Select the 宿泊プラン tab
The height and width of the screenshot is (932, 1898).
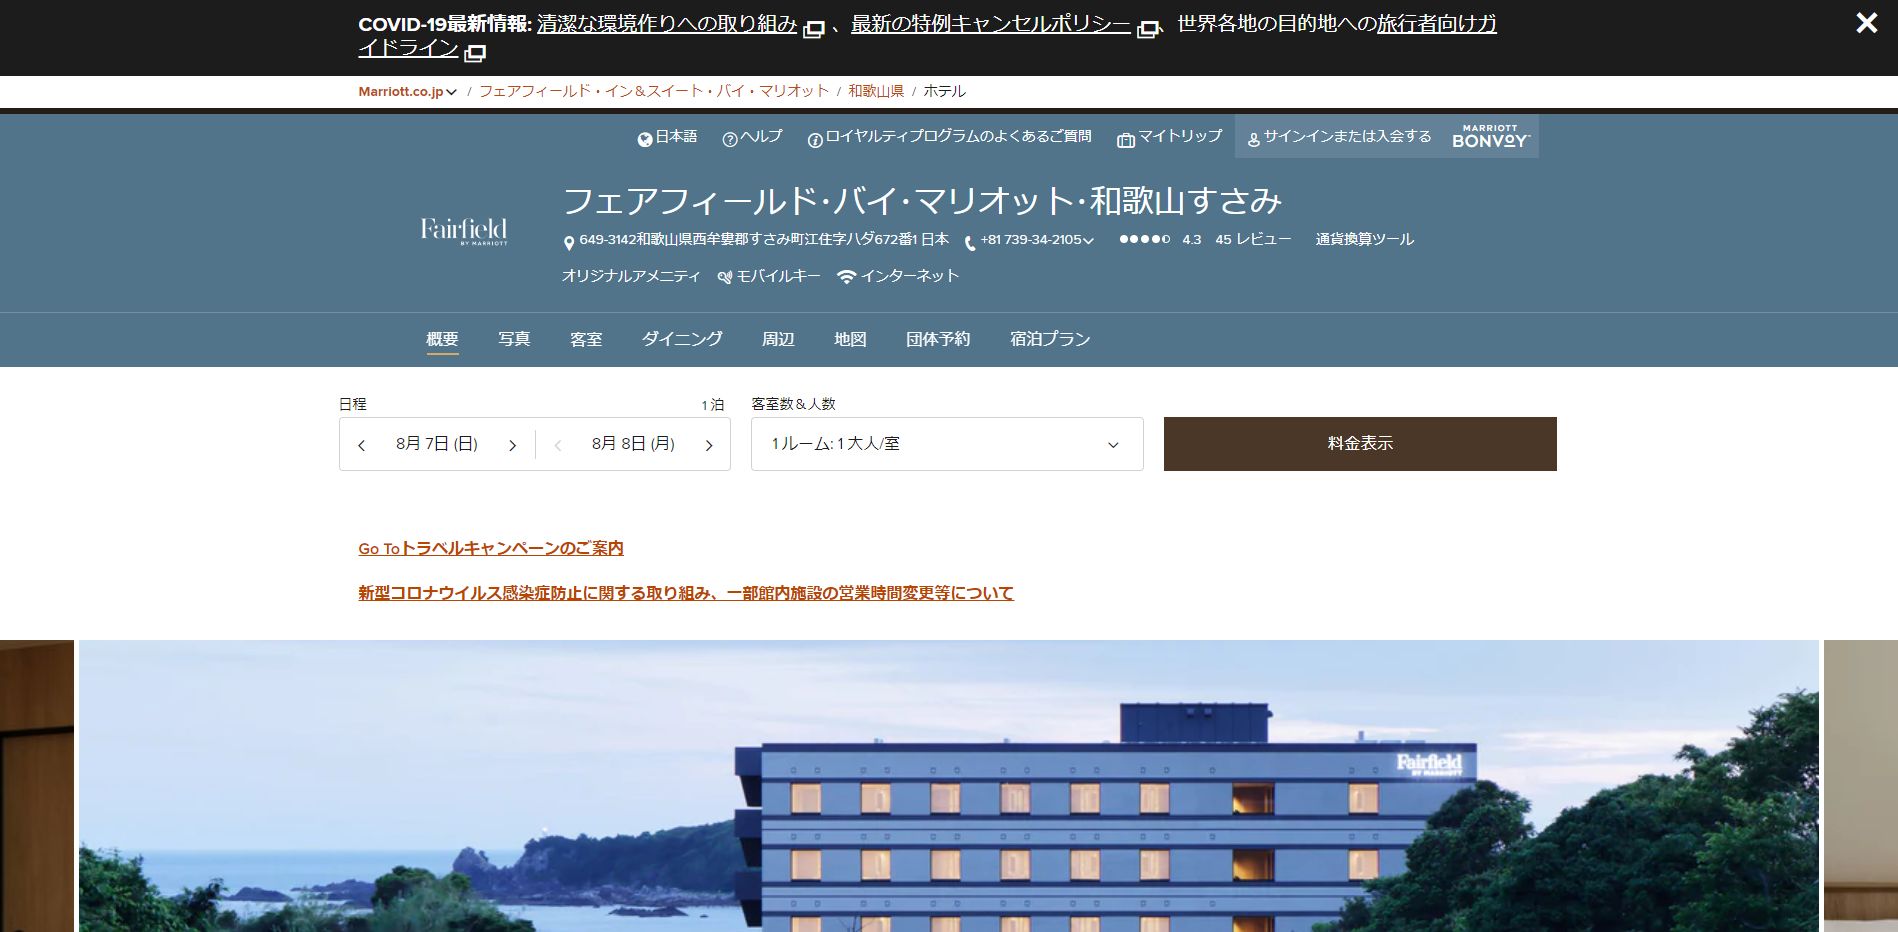1050,339
